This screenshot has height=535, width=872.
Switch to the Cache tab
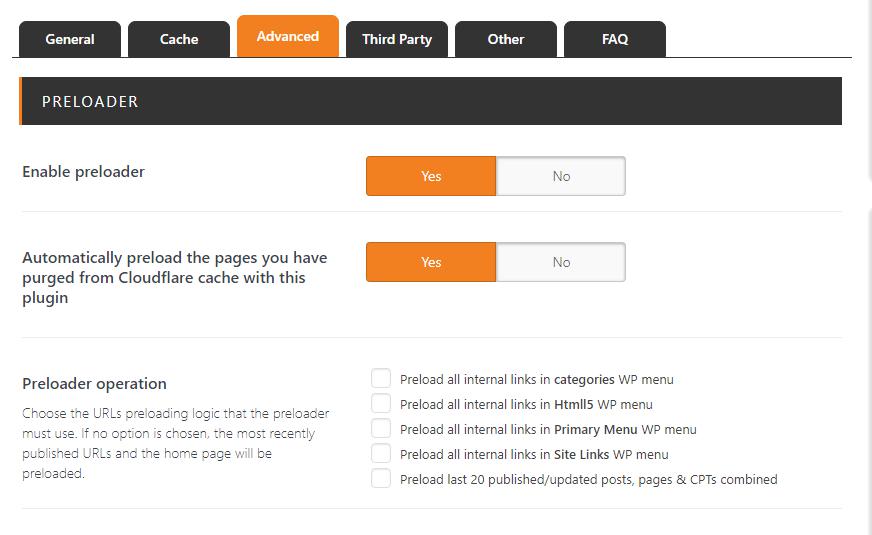(x=179, y=39)
